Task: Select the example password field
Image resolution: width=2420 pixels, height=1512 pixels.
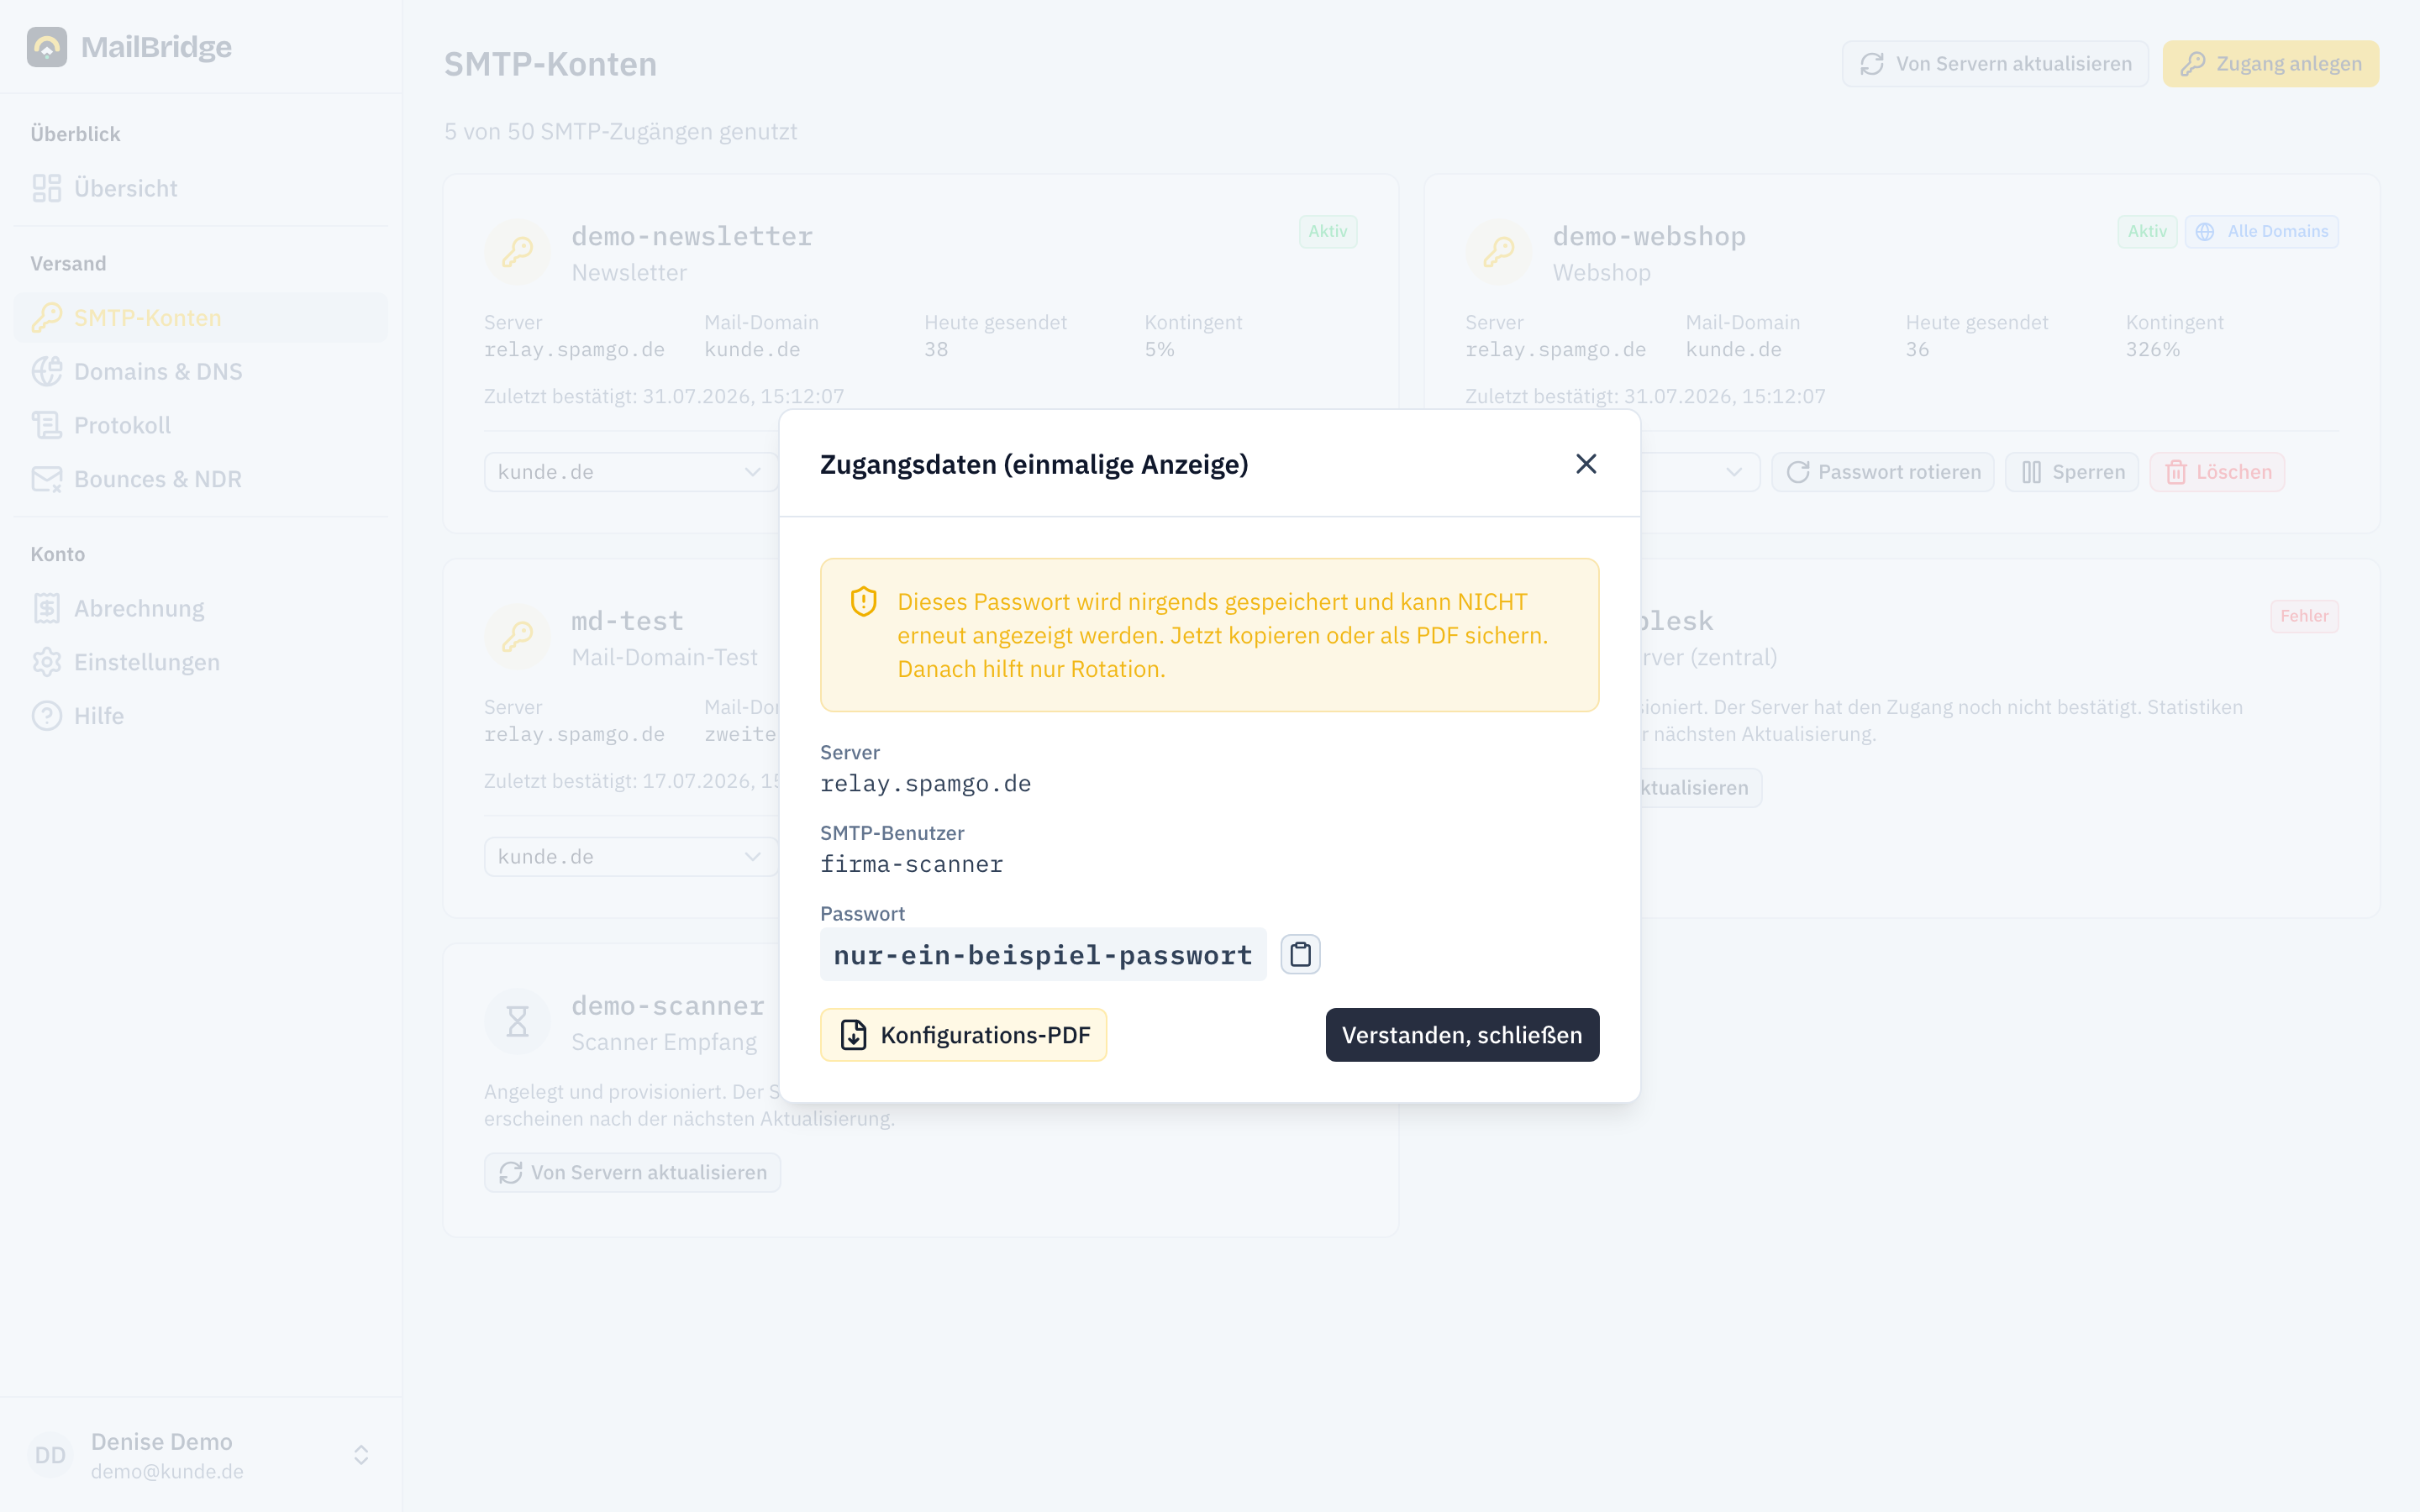Action: click(1043, 954)
